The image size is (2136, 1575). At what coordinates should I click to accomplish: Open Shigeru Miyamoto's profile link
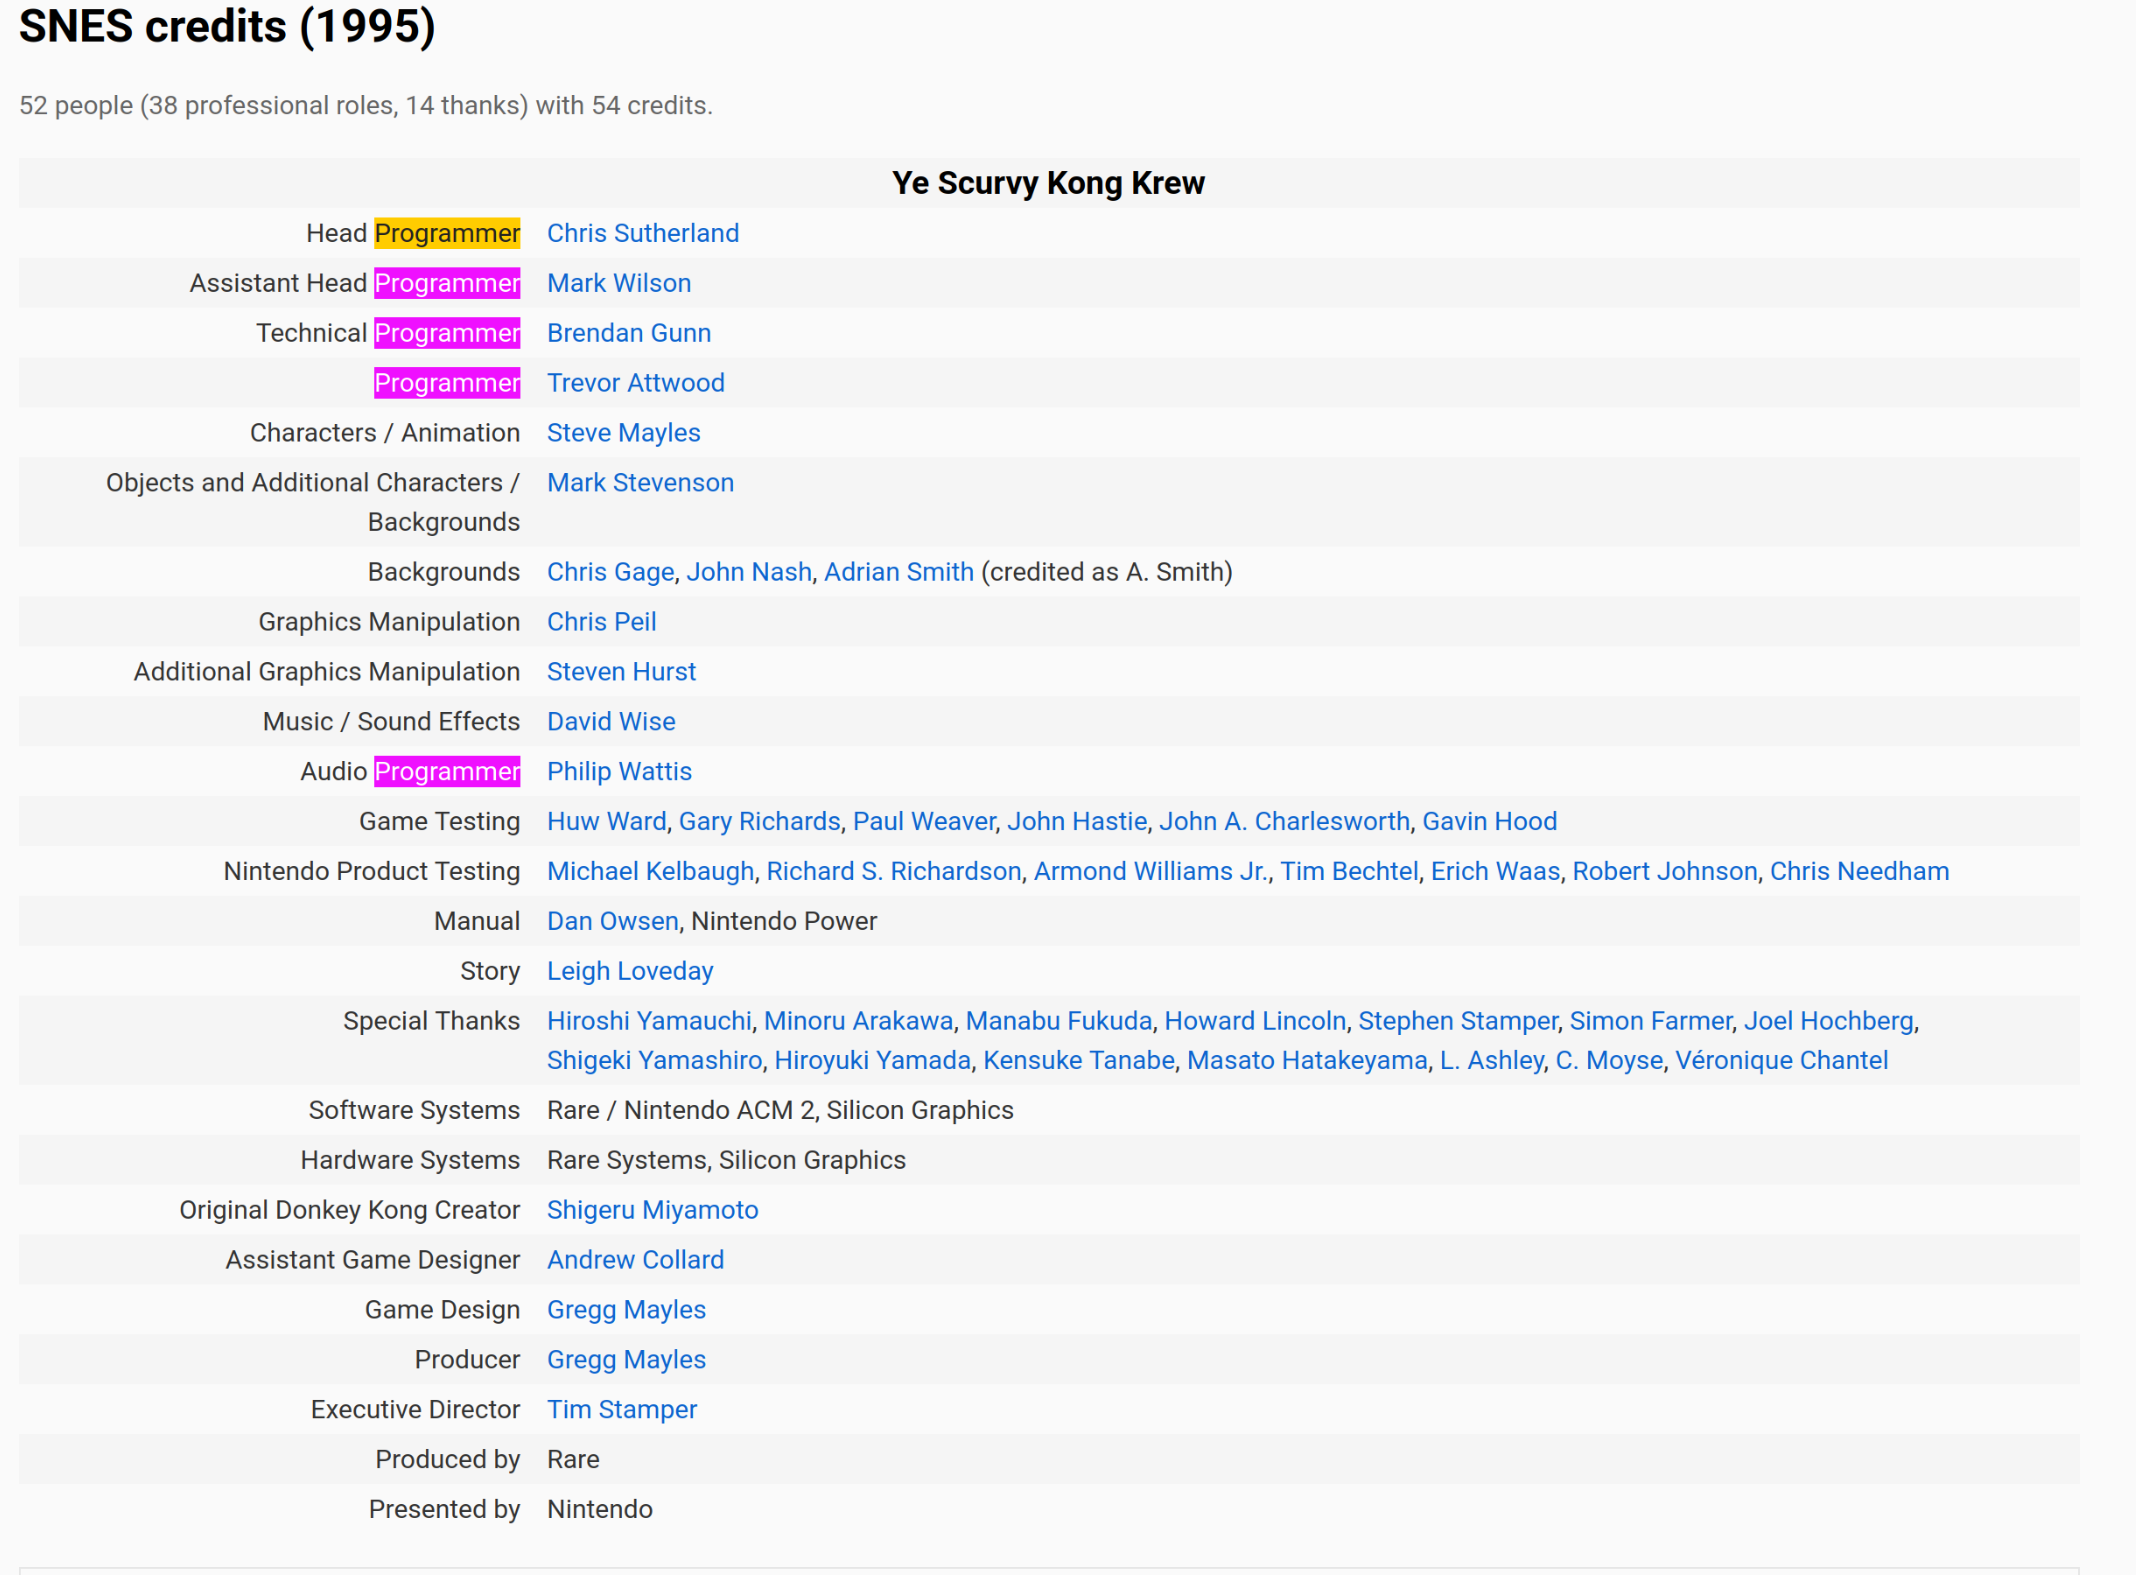[652, 1211]
